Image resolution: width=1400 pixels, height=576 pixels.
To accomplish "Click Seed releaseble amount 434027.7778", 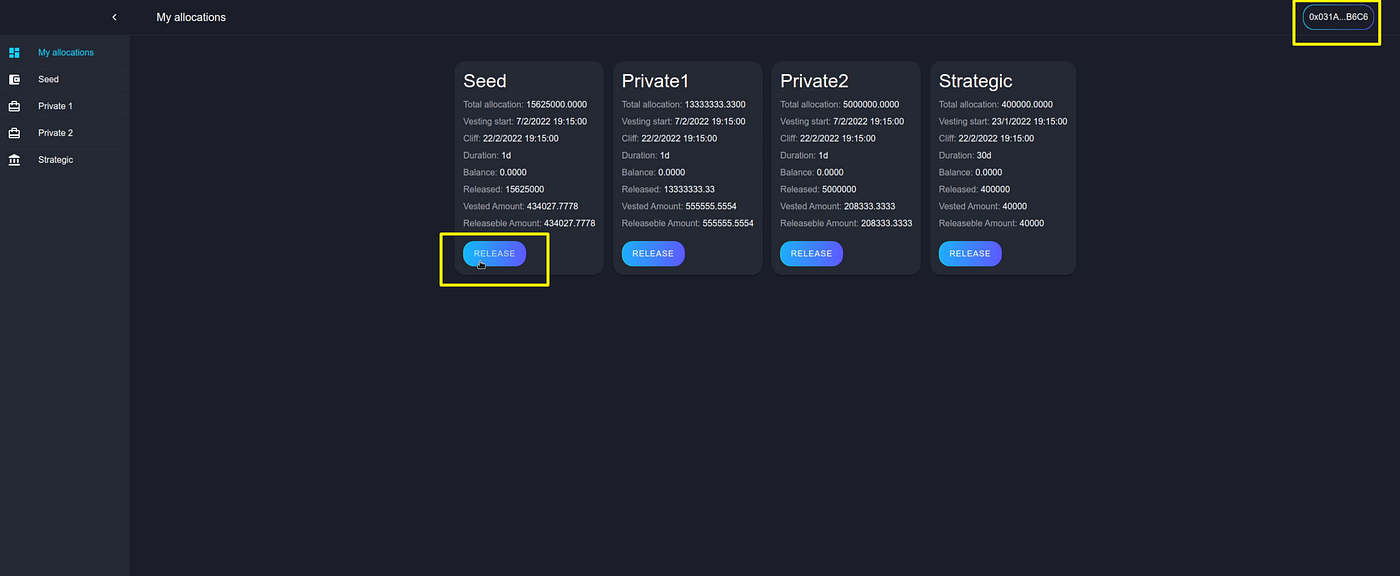I will click(569, 223).
